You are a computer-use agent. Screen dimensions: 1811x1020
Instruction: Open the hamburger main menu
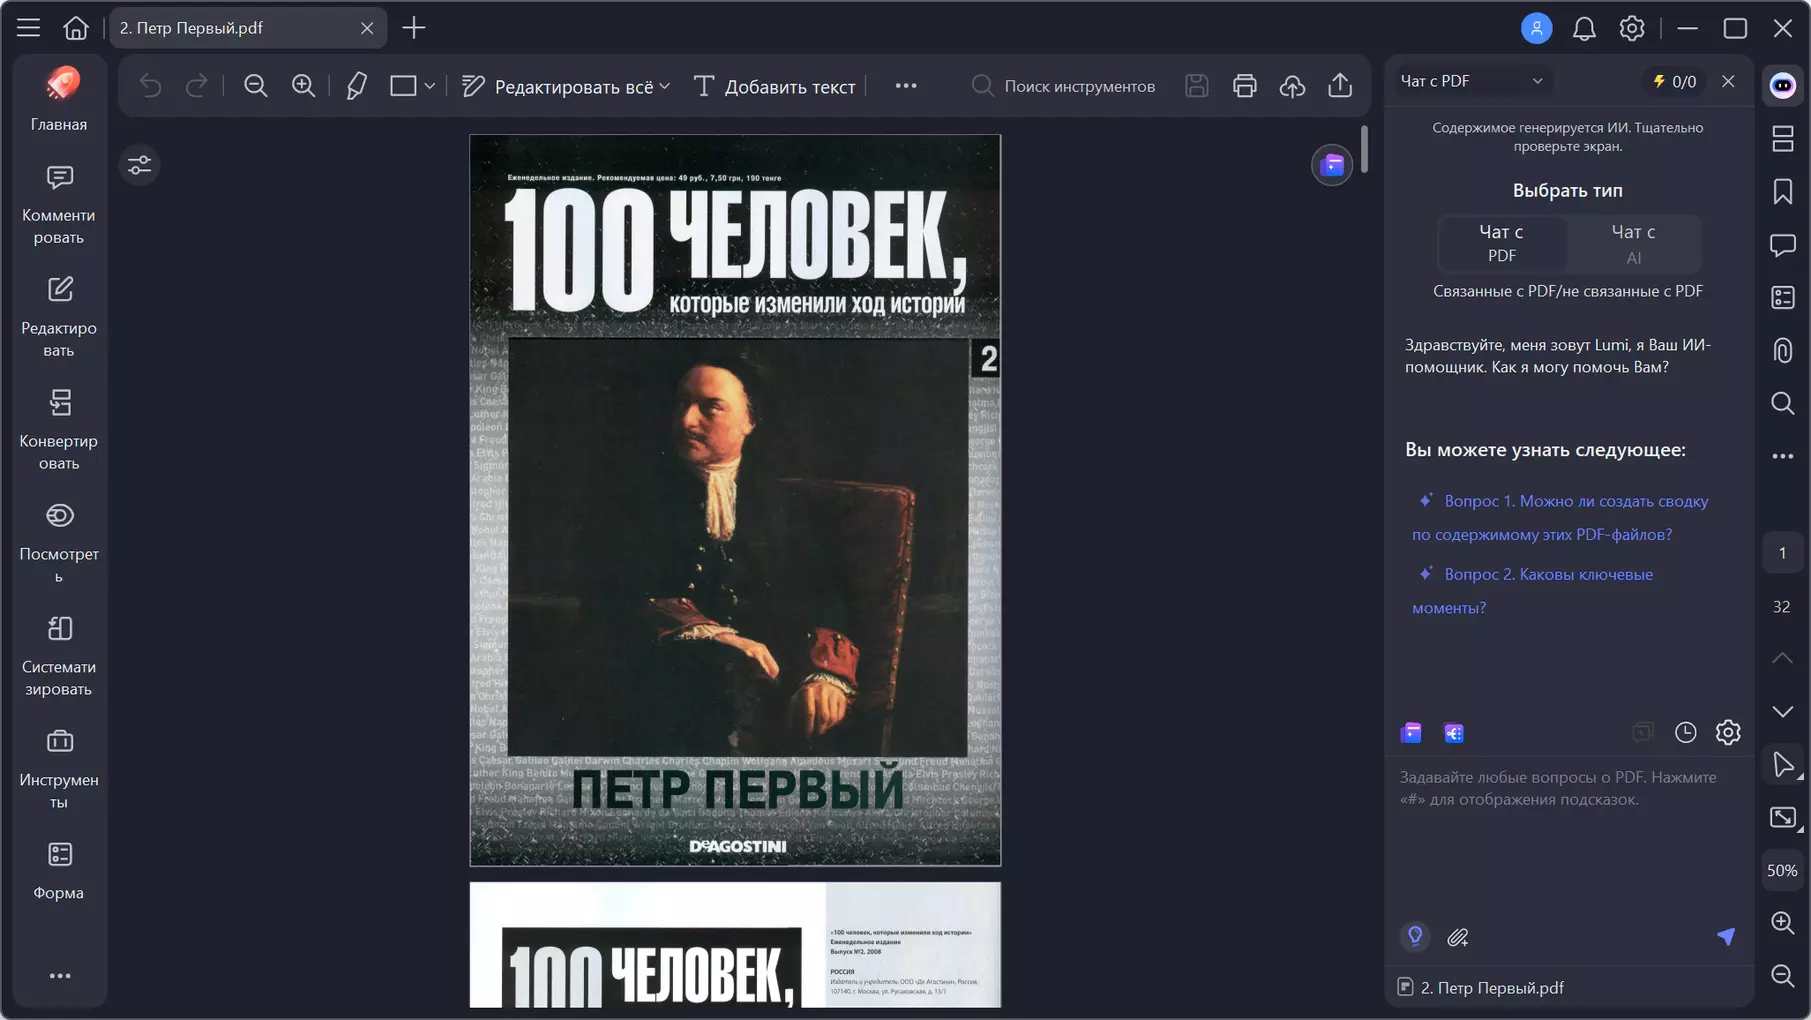28,28
